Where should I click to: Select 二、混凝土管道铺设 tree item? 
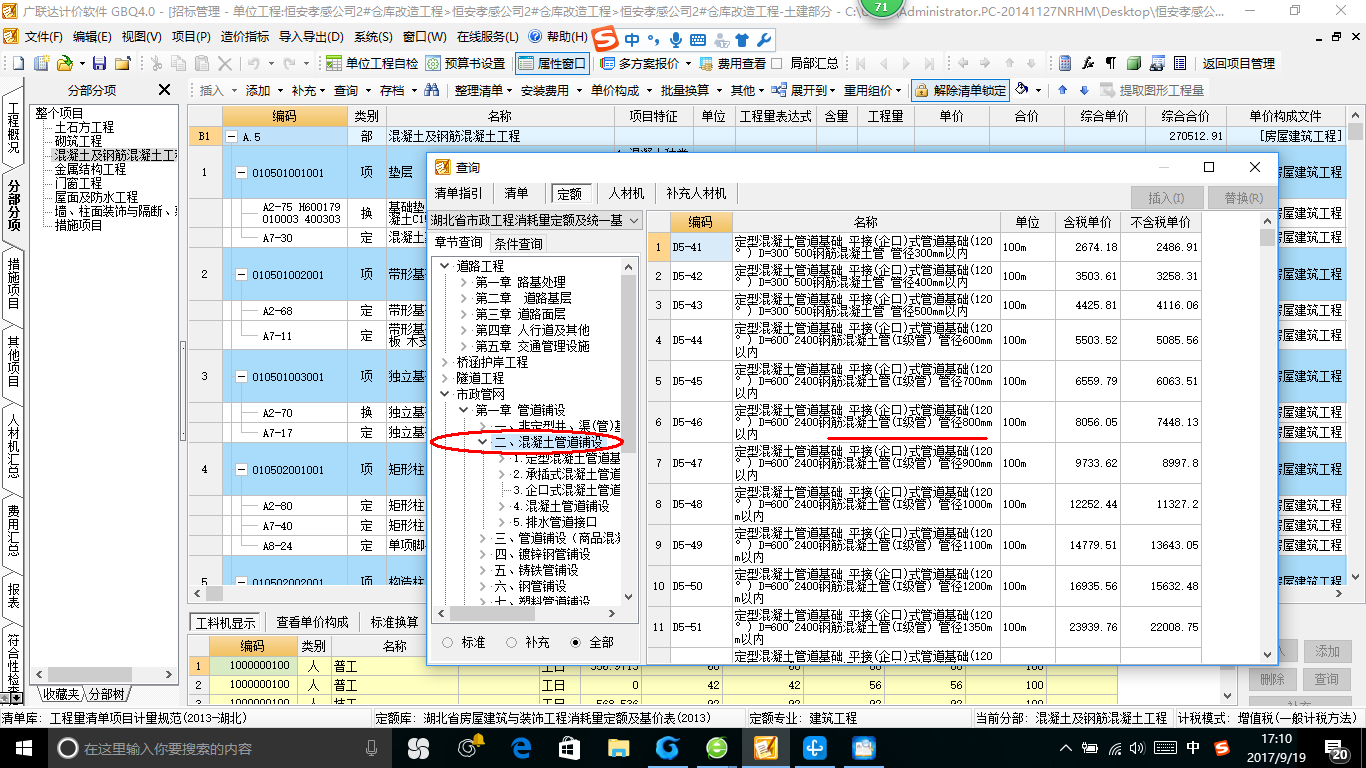[x=548, y=442]
